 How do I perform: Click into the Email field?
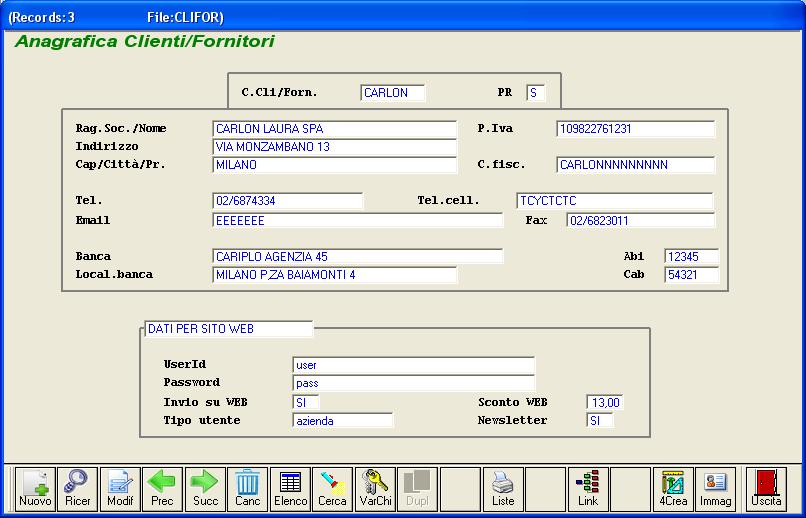pyautogui.click(x=357, y=220)
